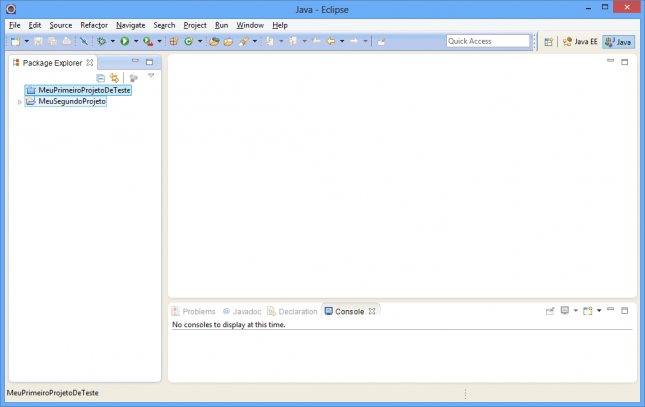Click the greyed Print icon
This screenshot has height=407, width=645.
pyautogui.click(x=66, y=41)
